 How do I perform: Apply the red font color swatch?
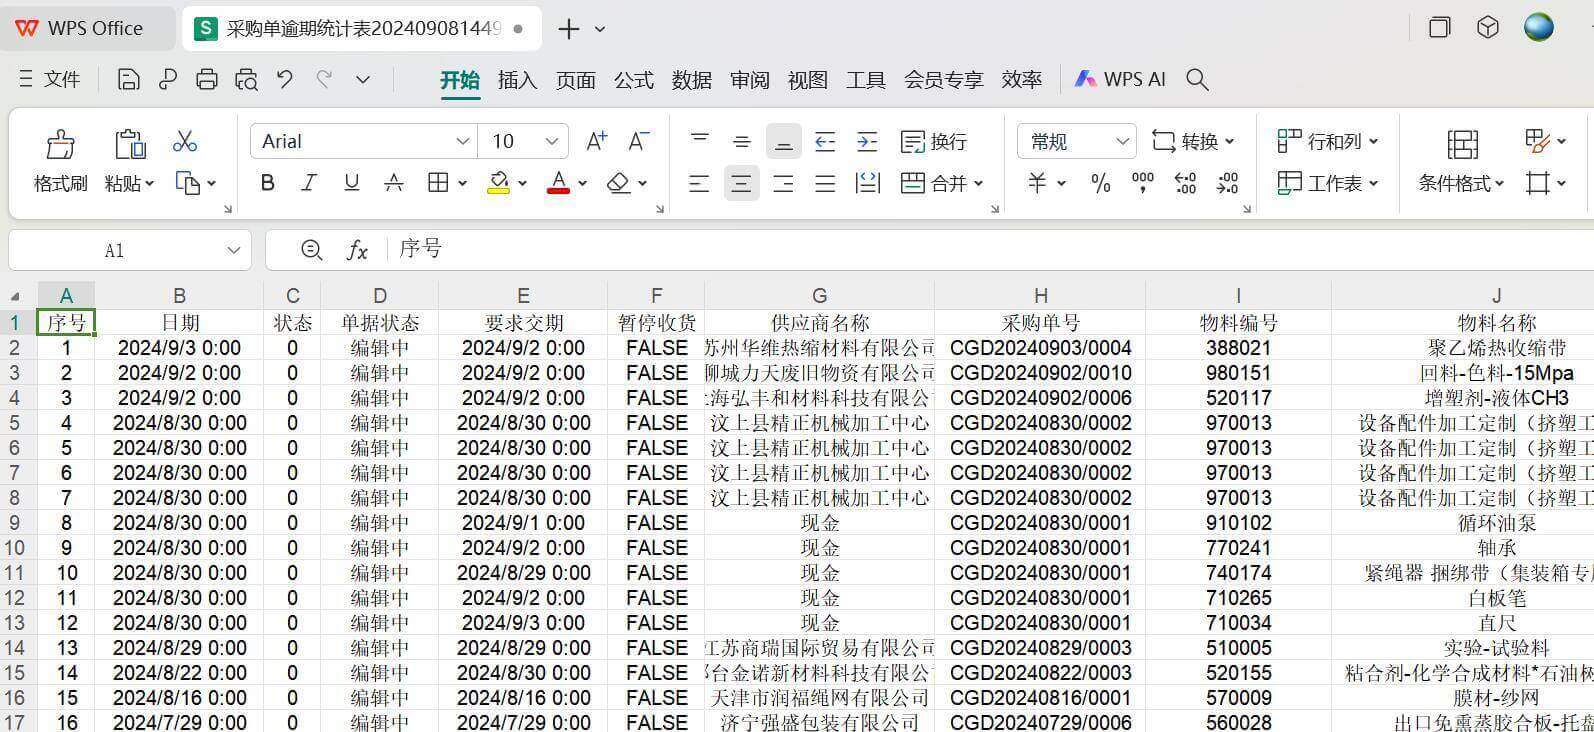pos(558,183)
